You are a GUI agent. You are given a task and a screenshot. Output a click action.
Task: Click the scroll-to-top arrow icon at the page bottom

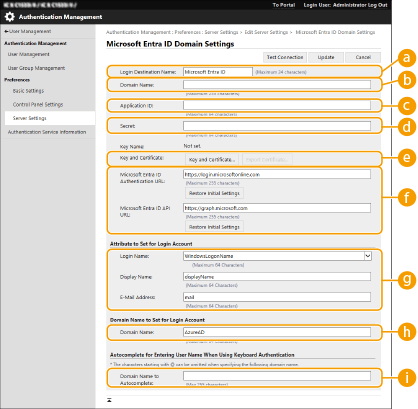coord(109,400)
